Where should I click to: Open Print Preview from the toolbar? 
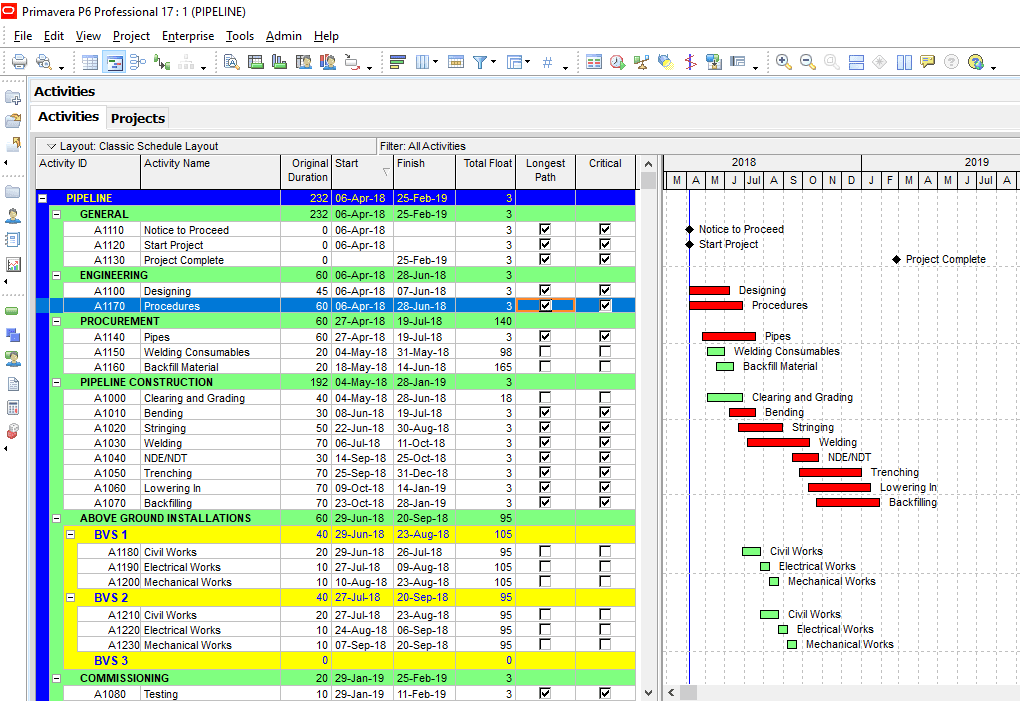(44, 62)
